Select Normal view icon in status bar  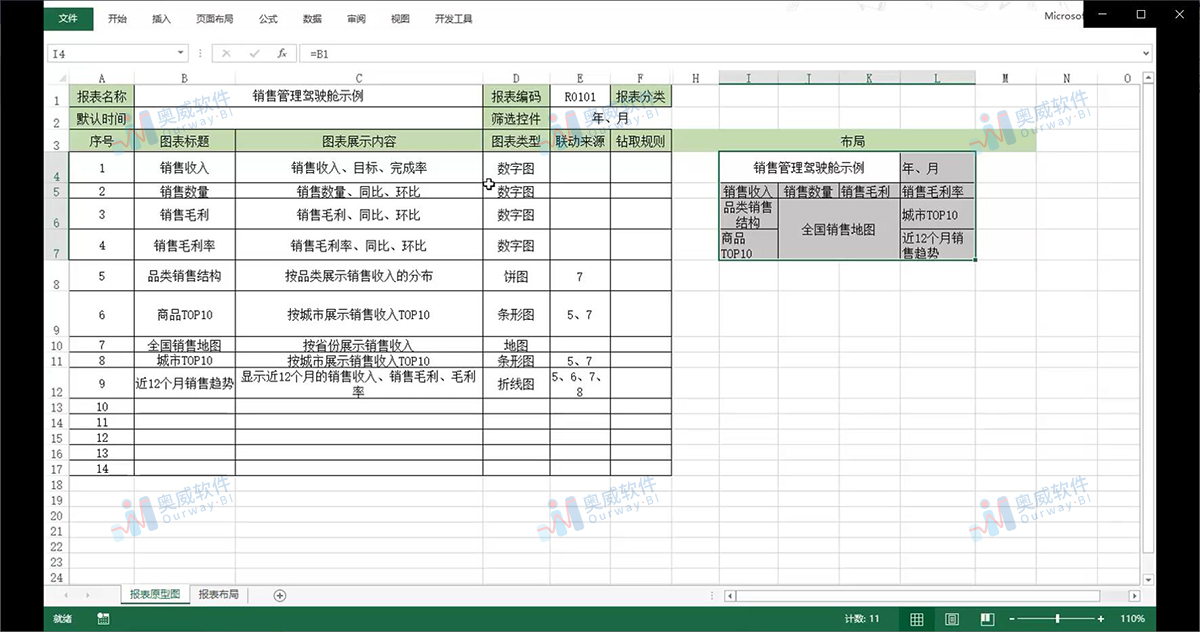click(917, 618)
